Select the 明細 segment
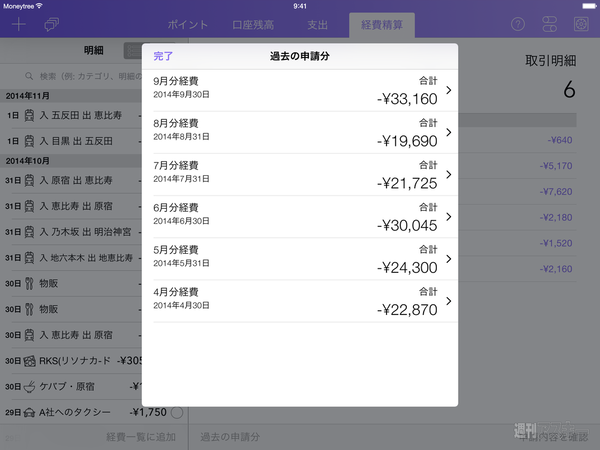The width and height of the screenshot is (600, 450). tap(94, 50)
